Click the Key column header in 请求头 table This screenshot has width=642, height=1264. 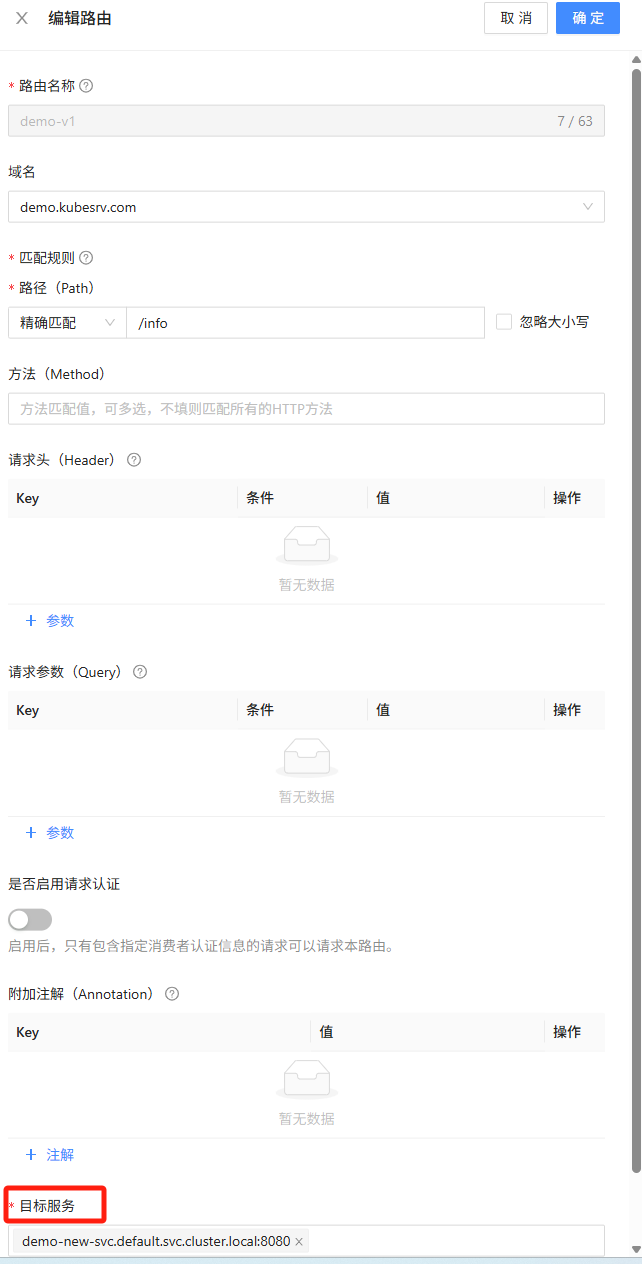tap(28, 498)
